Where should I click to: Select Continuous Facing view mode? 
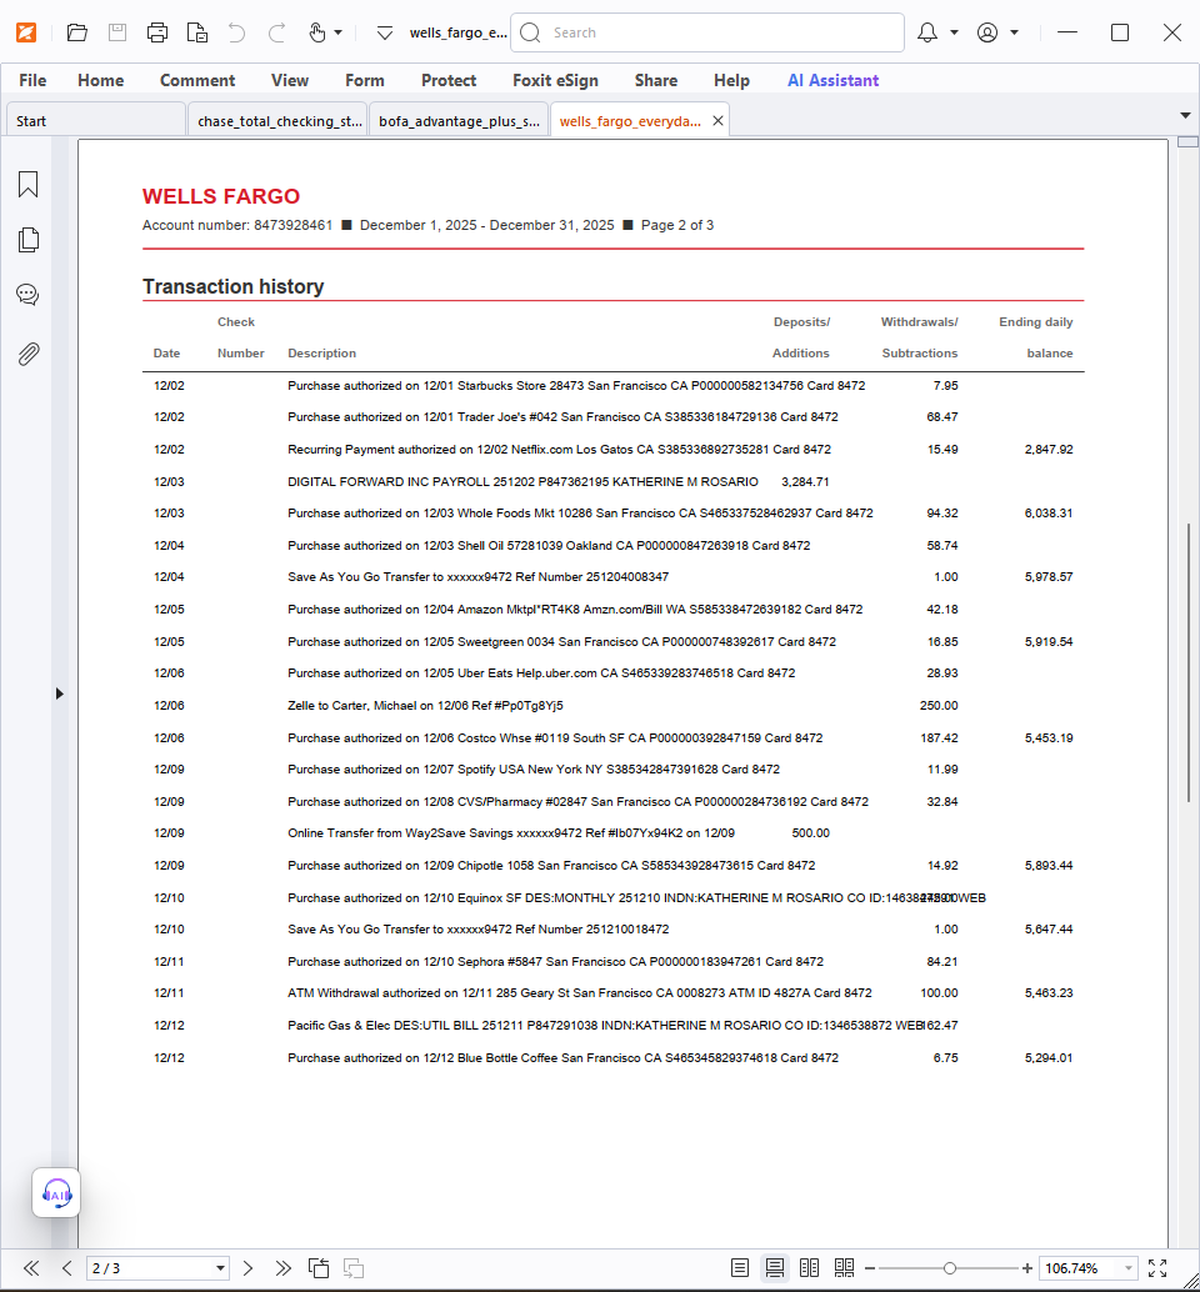845,1268
